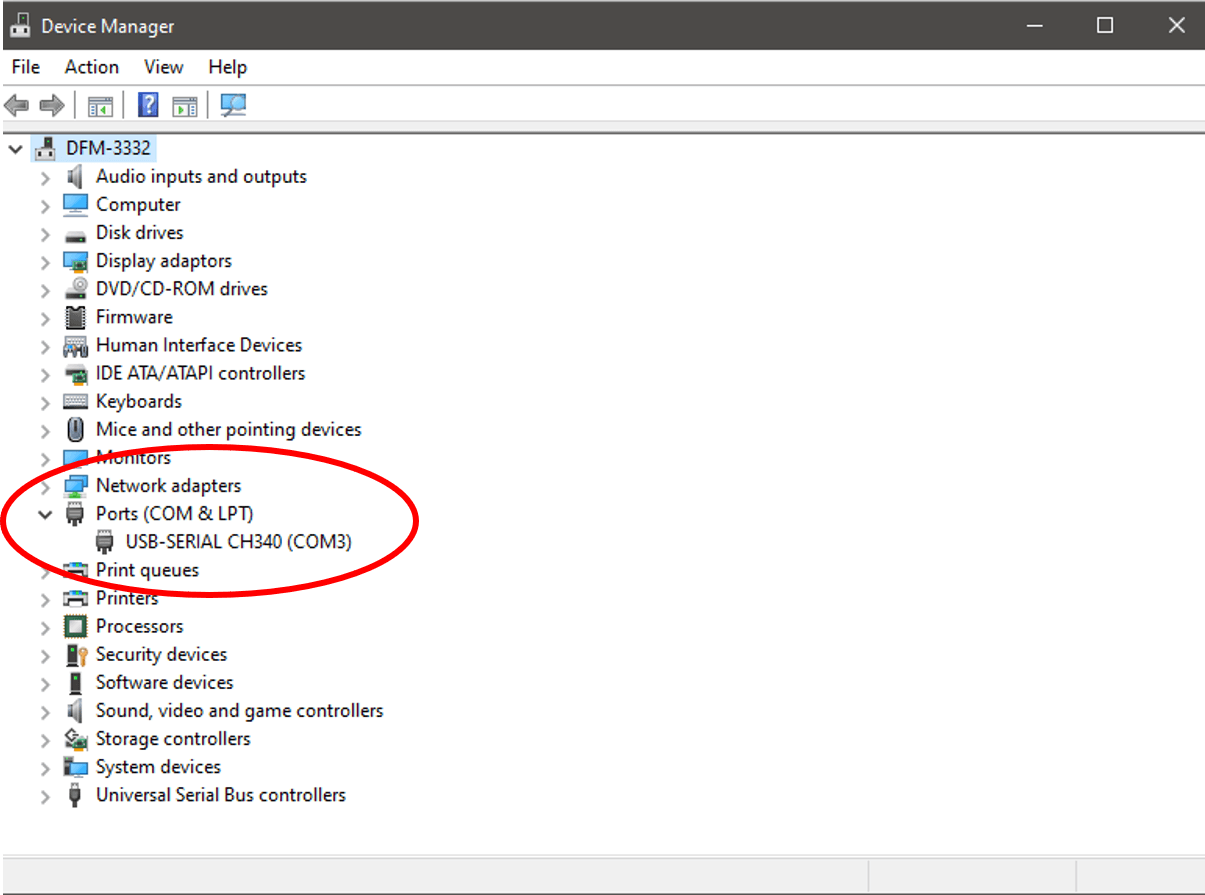The image size is (1205, 895).
Task: Expand the Universal Serial Bus controllers node
Action: pos(45,796)
